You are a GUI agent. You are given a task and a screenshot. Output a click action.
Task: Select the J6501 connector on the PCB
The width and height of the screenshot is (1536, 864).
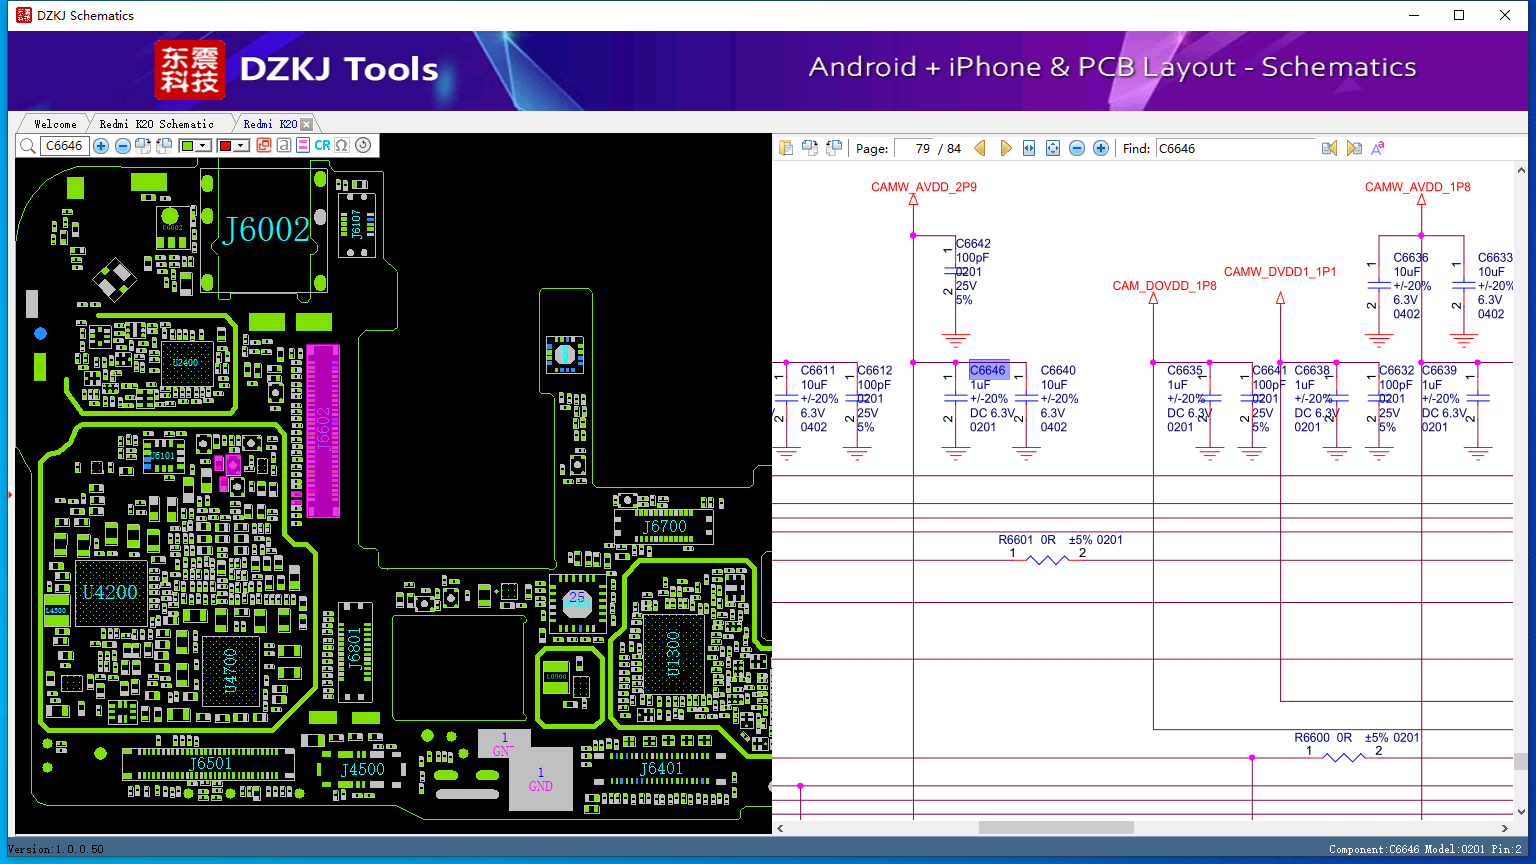point(209,764)
